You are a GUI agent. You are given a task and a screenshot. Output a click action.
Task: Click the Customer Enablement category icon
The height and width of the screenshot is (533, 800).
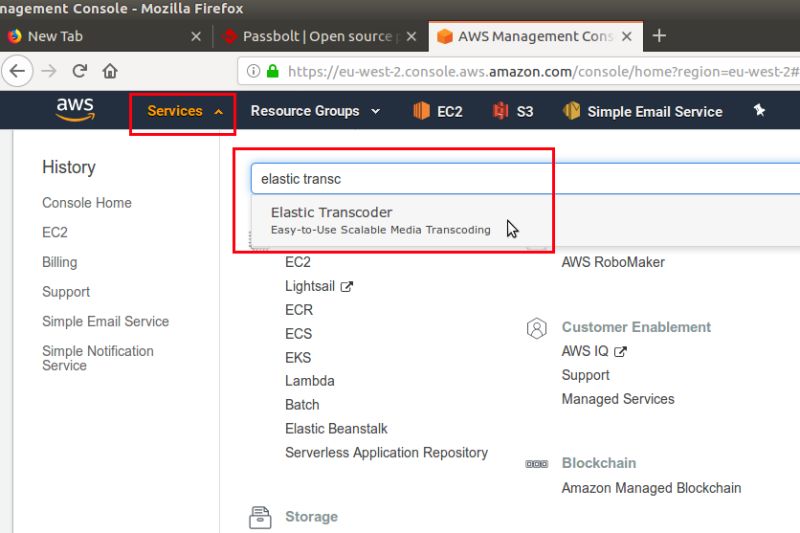536,328
